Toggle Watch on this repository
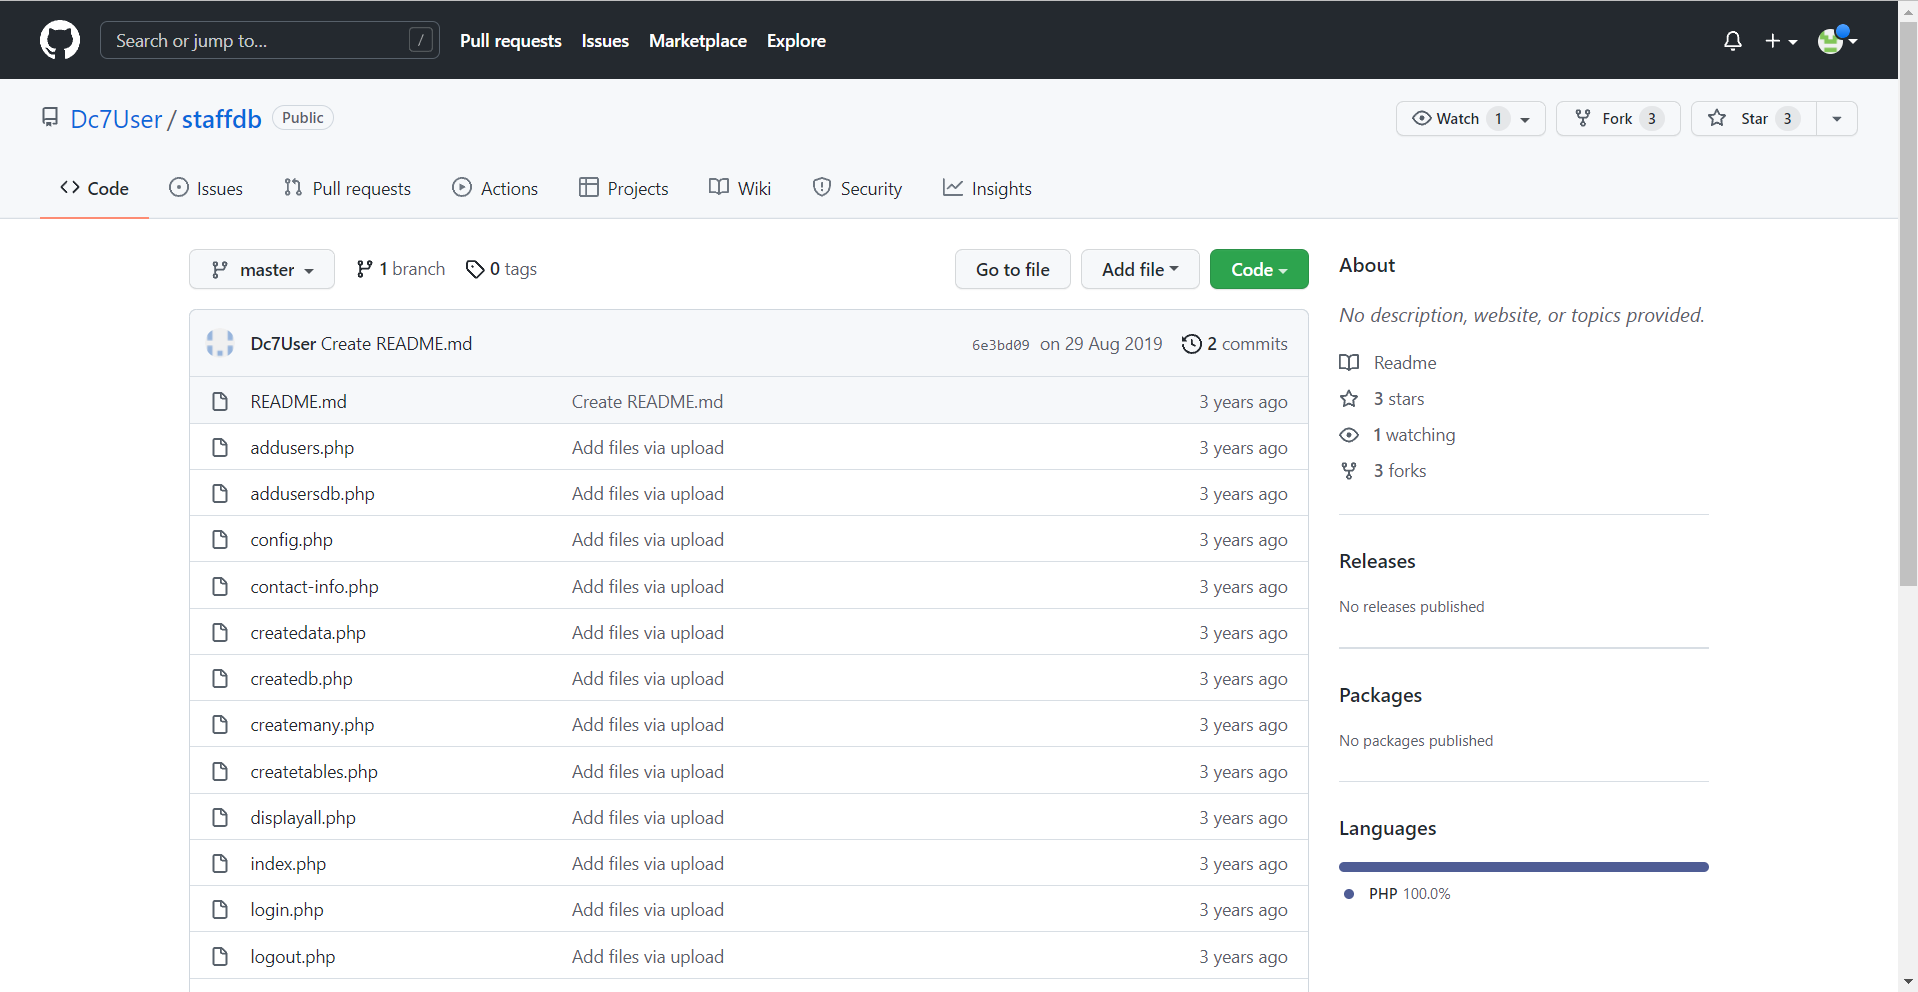 1446,119
